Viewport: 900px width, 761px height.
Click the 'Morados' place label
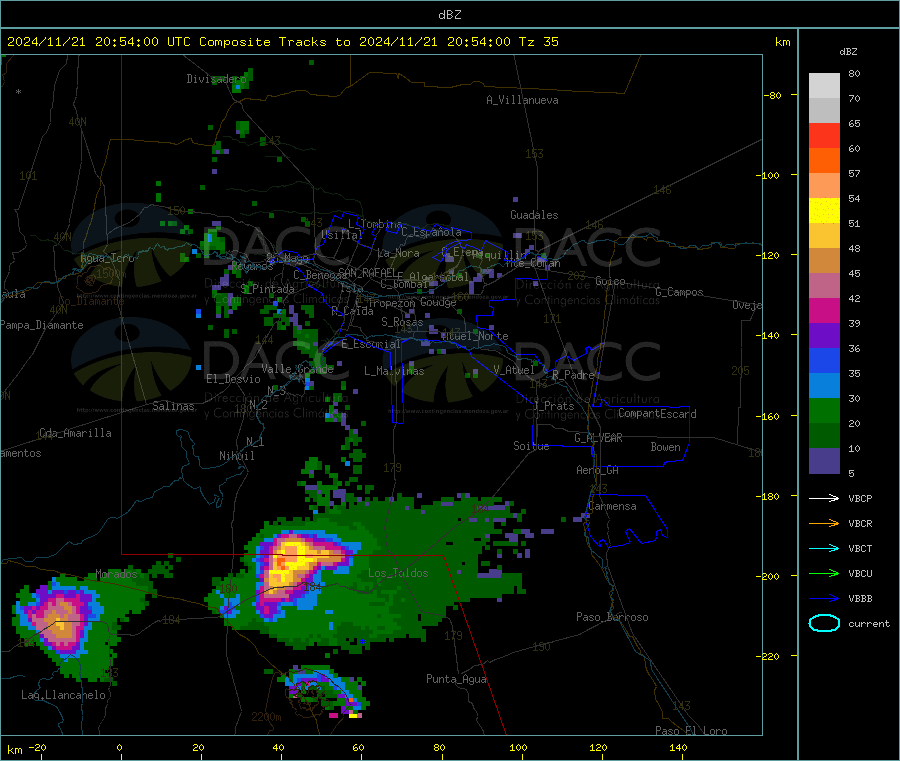116,574
